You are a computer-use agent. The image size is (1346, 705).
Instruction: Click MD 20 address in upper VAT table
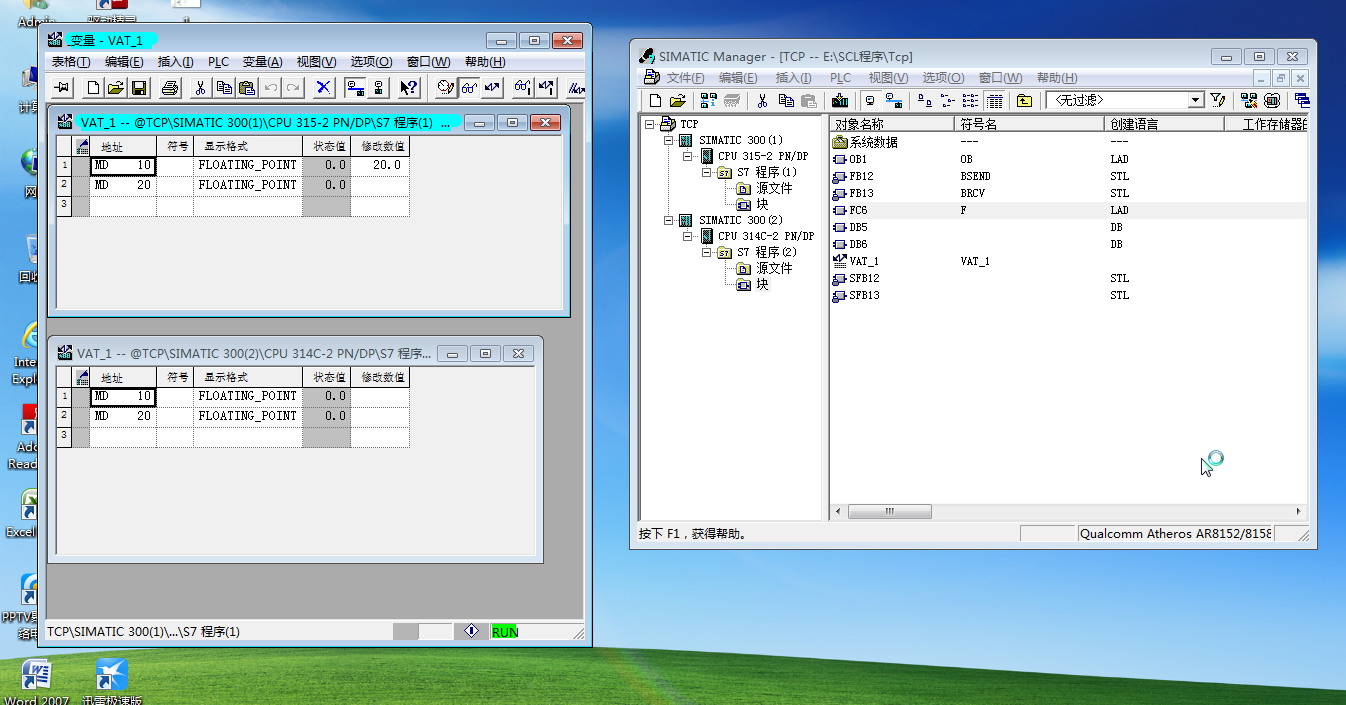[x=123, y=185]
